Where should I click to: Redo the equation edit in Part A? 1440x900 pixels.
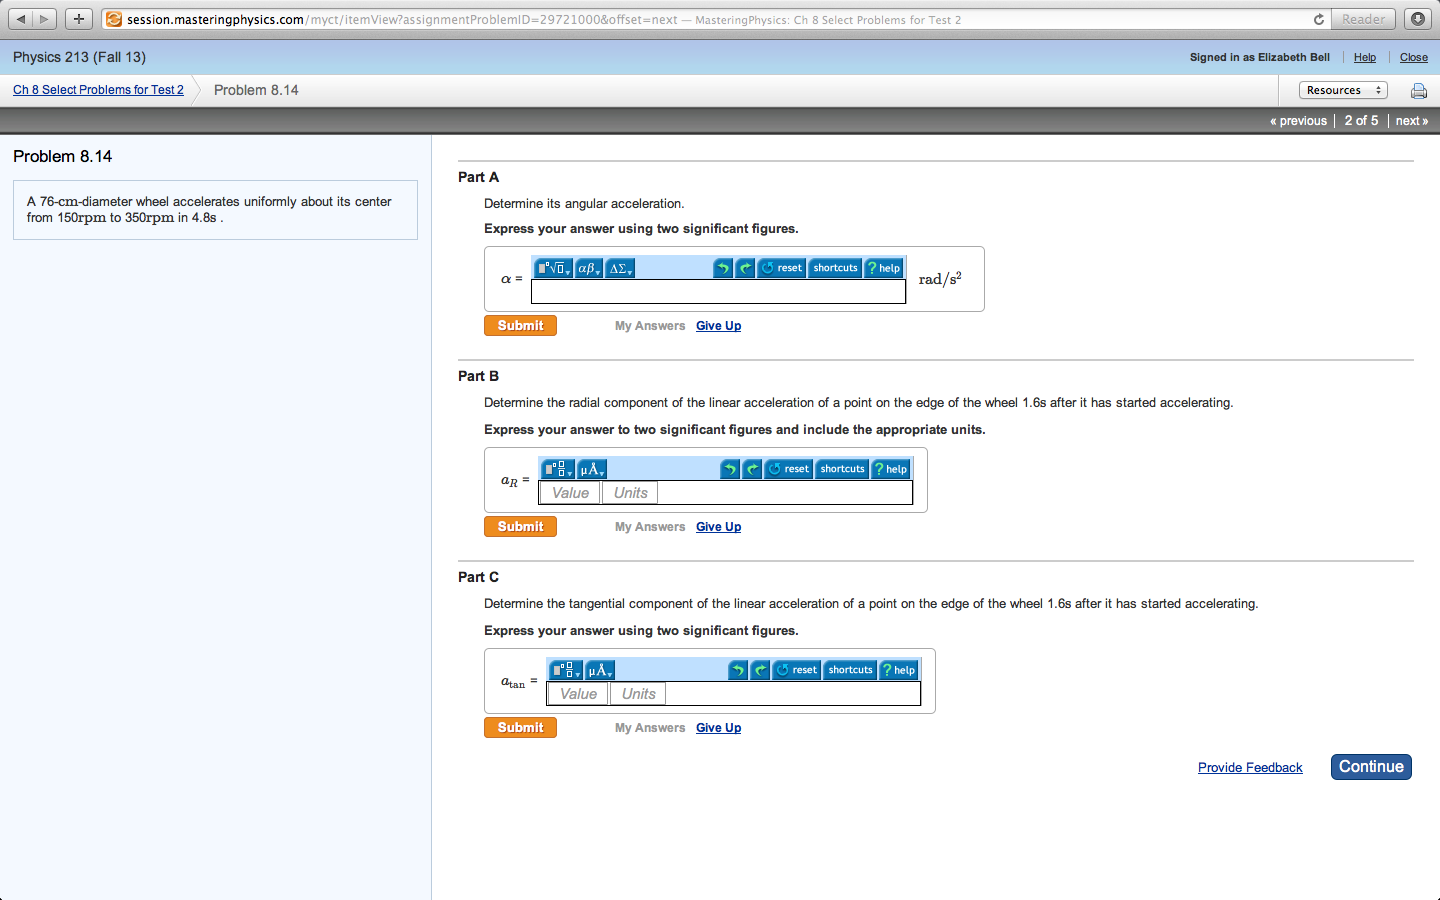pyautogui.click(x=745, y=268)
